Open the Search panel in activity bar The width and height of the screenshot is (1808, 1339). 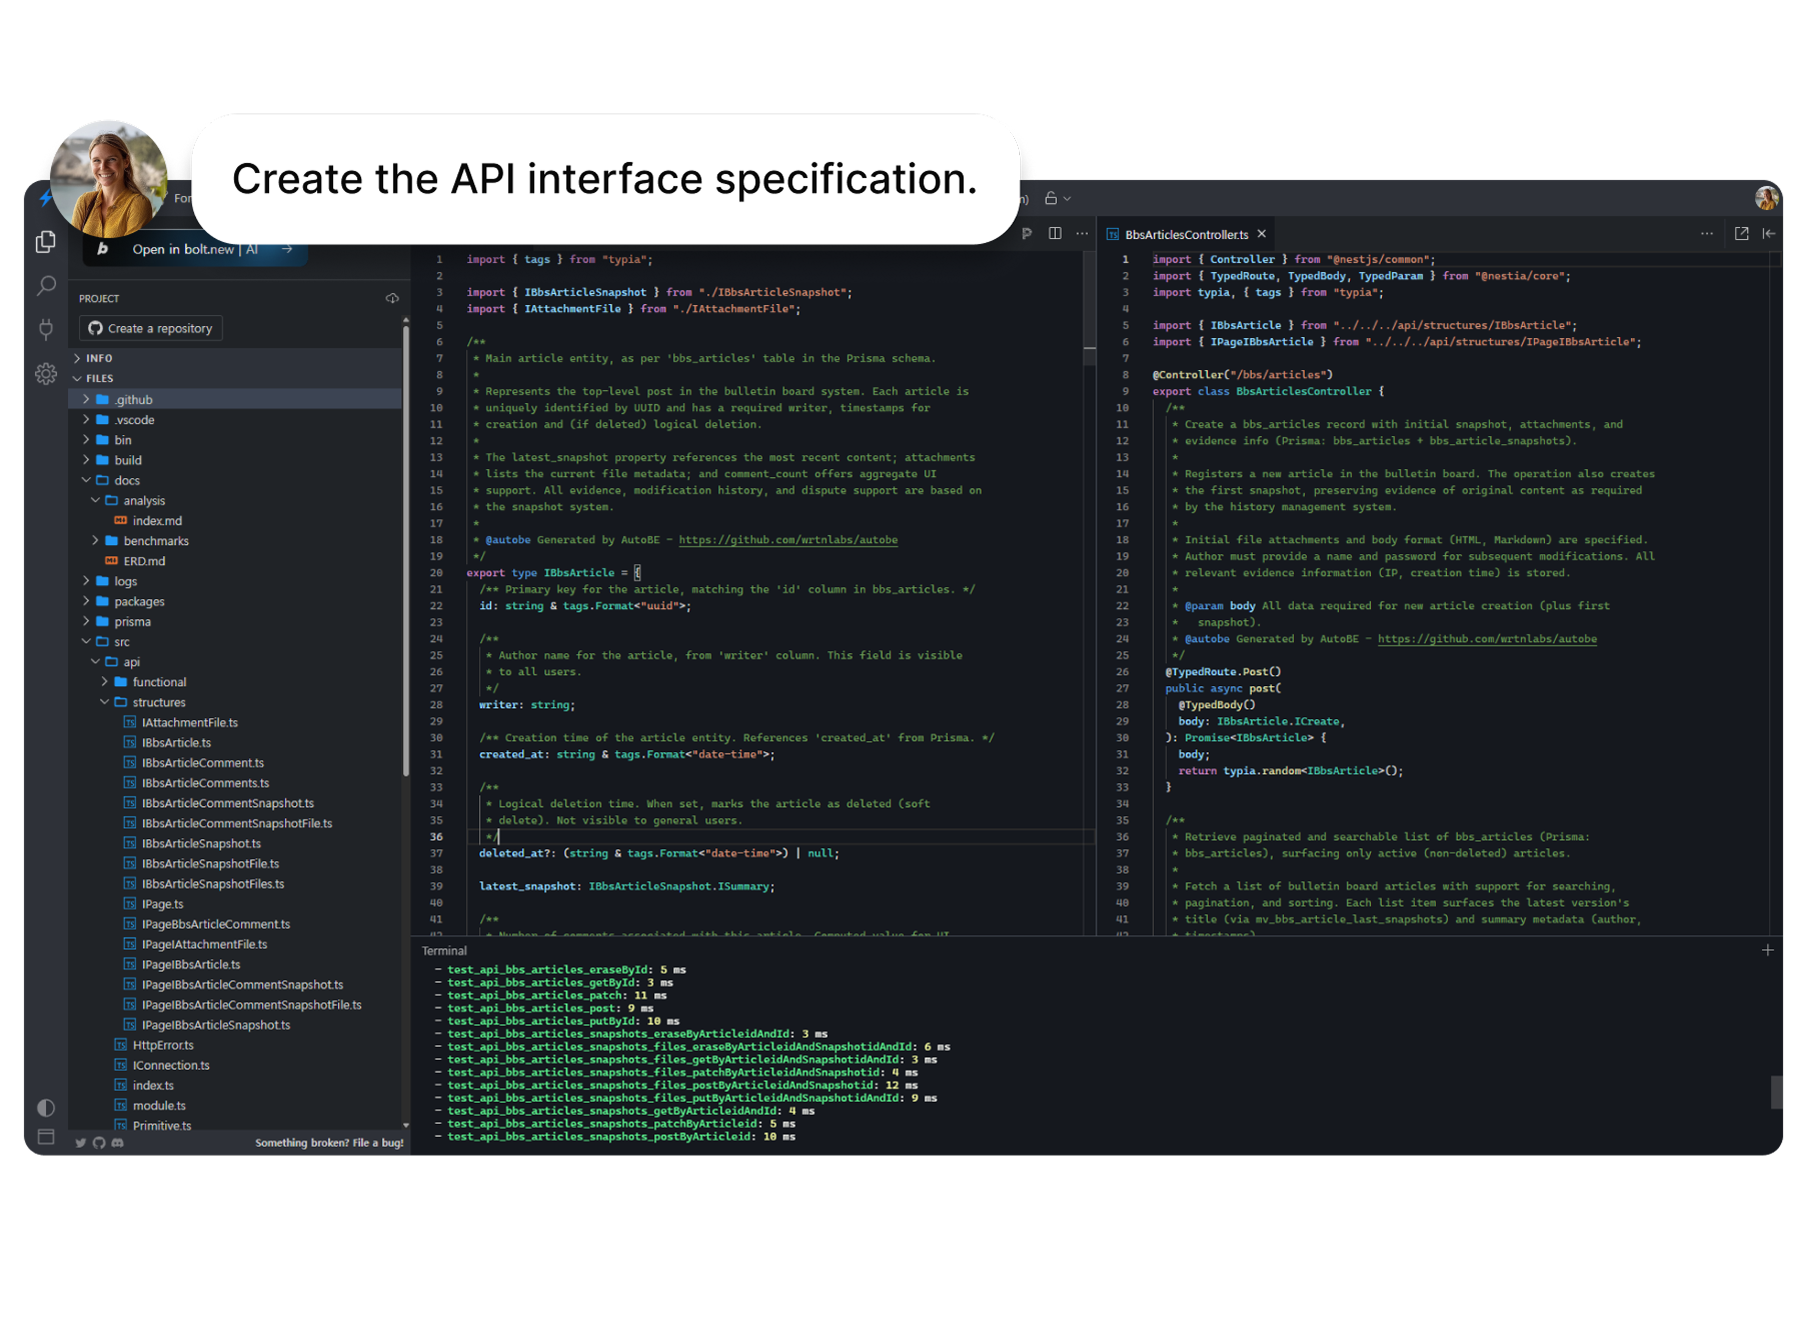click(46, 286)
